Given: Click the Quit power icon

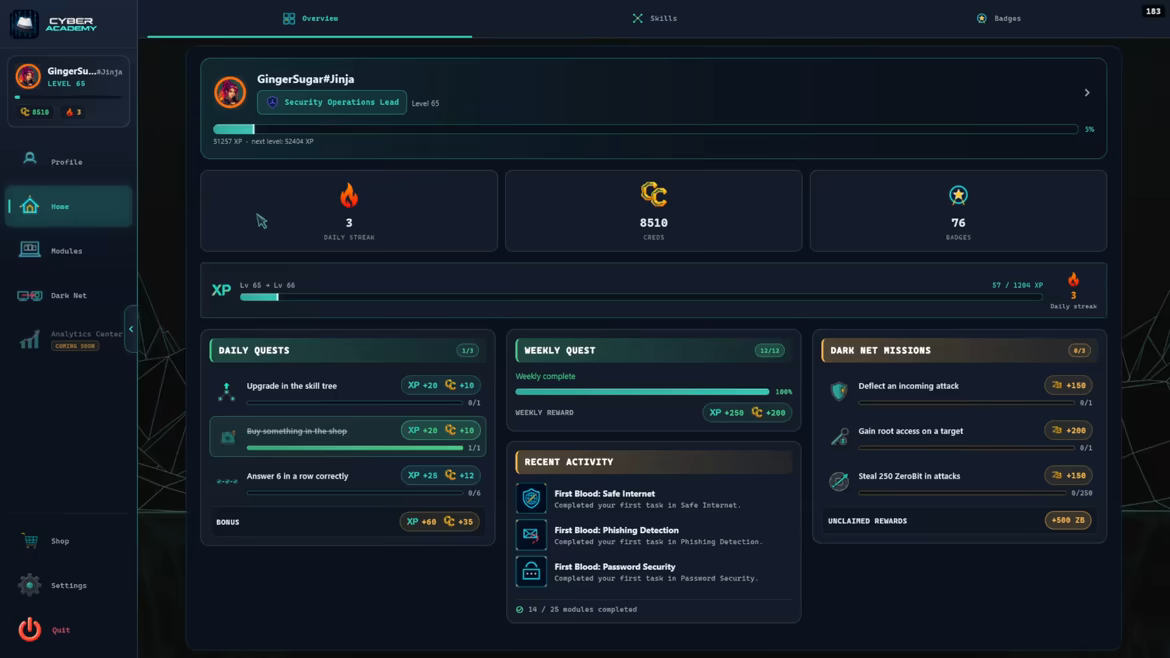Looking at the screenshot, I should point(30,630).
